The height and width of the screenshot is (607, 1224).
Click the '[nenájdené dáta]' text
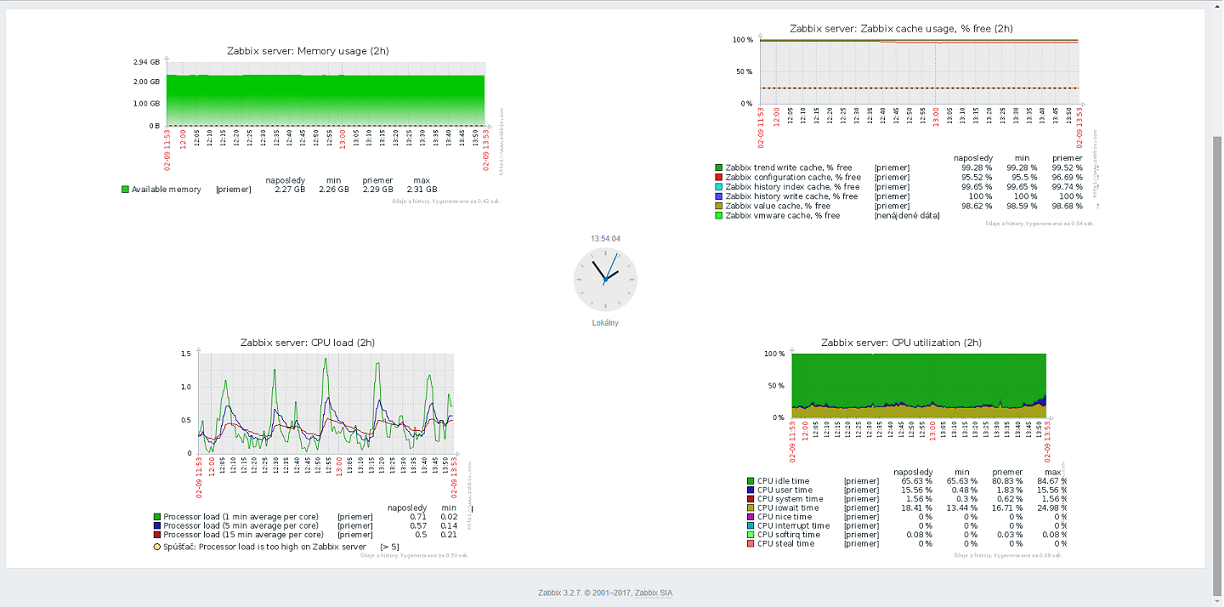click(907, 215)
